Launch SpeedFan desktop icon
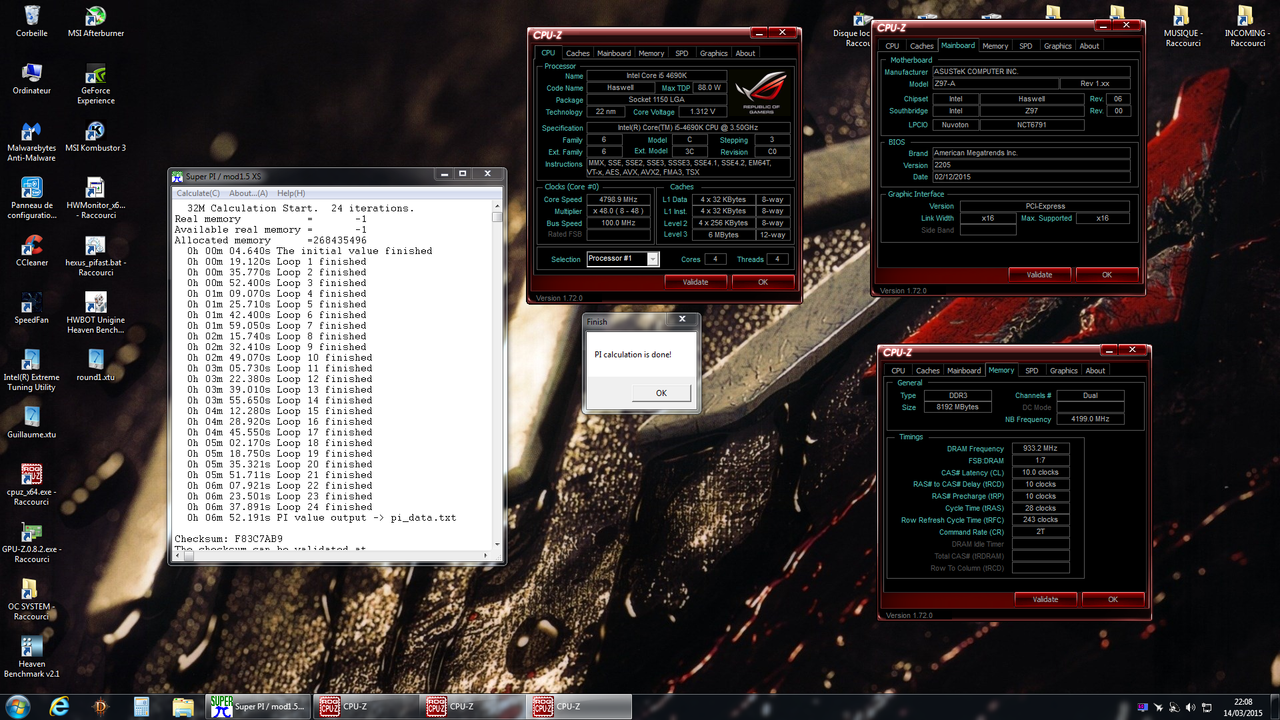 31,309
